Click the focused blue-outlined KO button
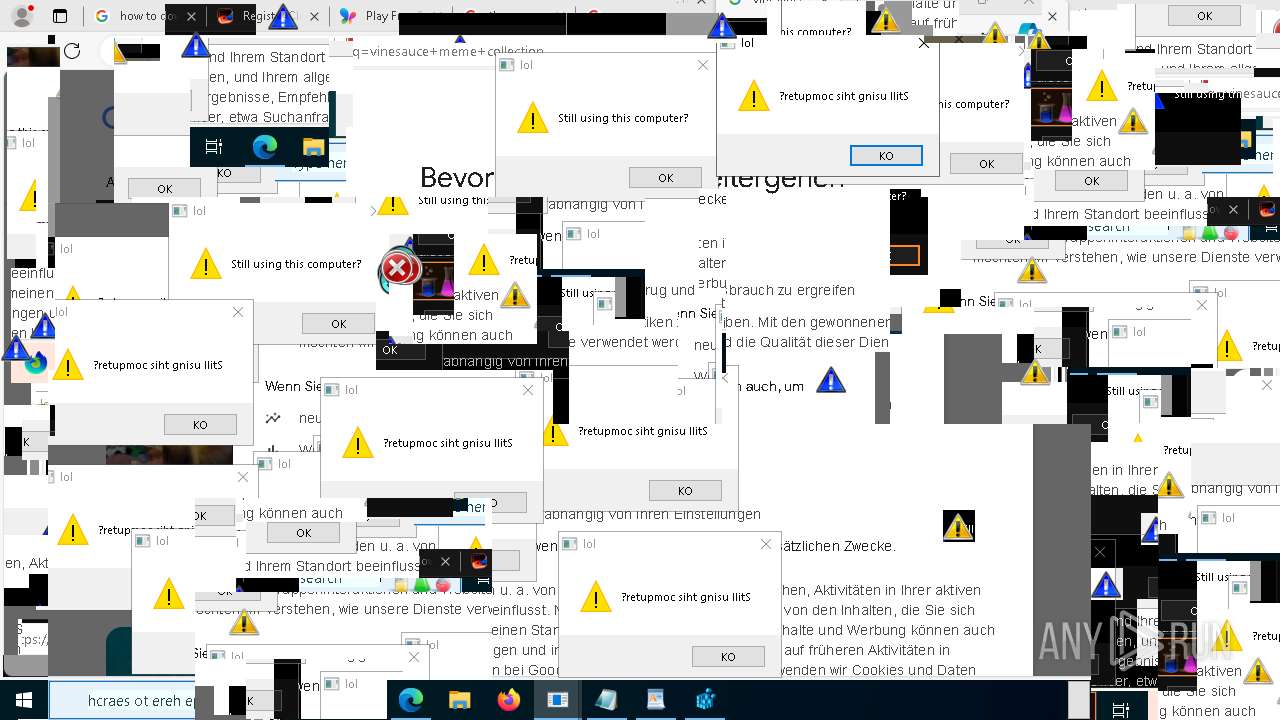Image resolution: width=1280 pixels, height=720 pixels. point(886,155)
